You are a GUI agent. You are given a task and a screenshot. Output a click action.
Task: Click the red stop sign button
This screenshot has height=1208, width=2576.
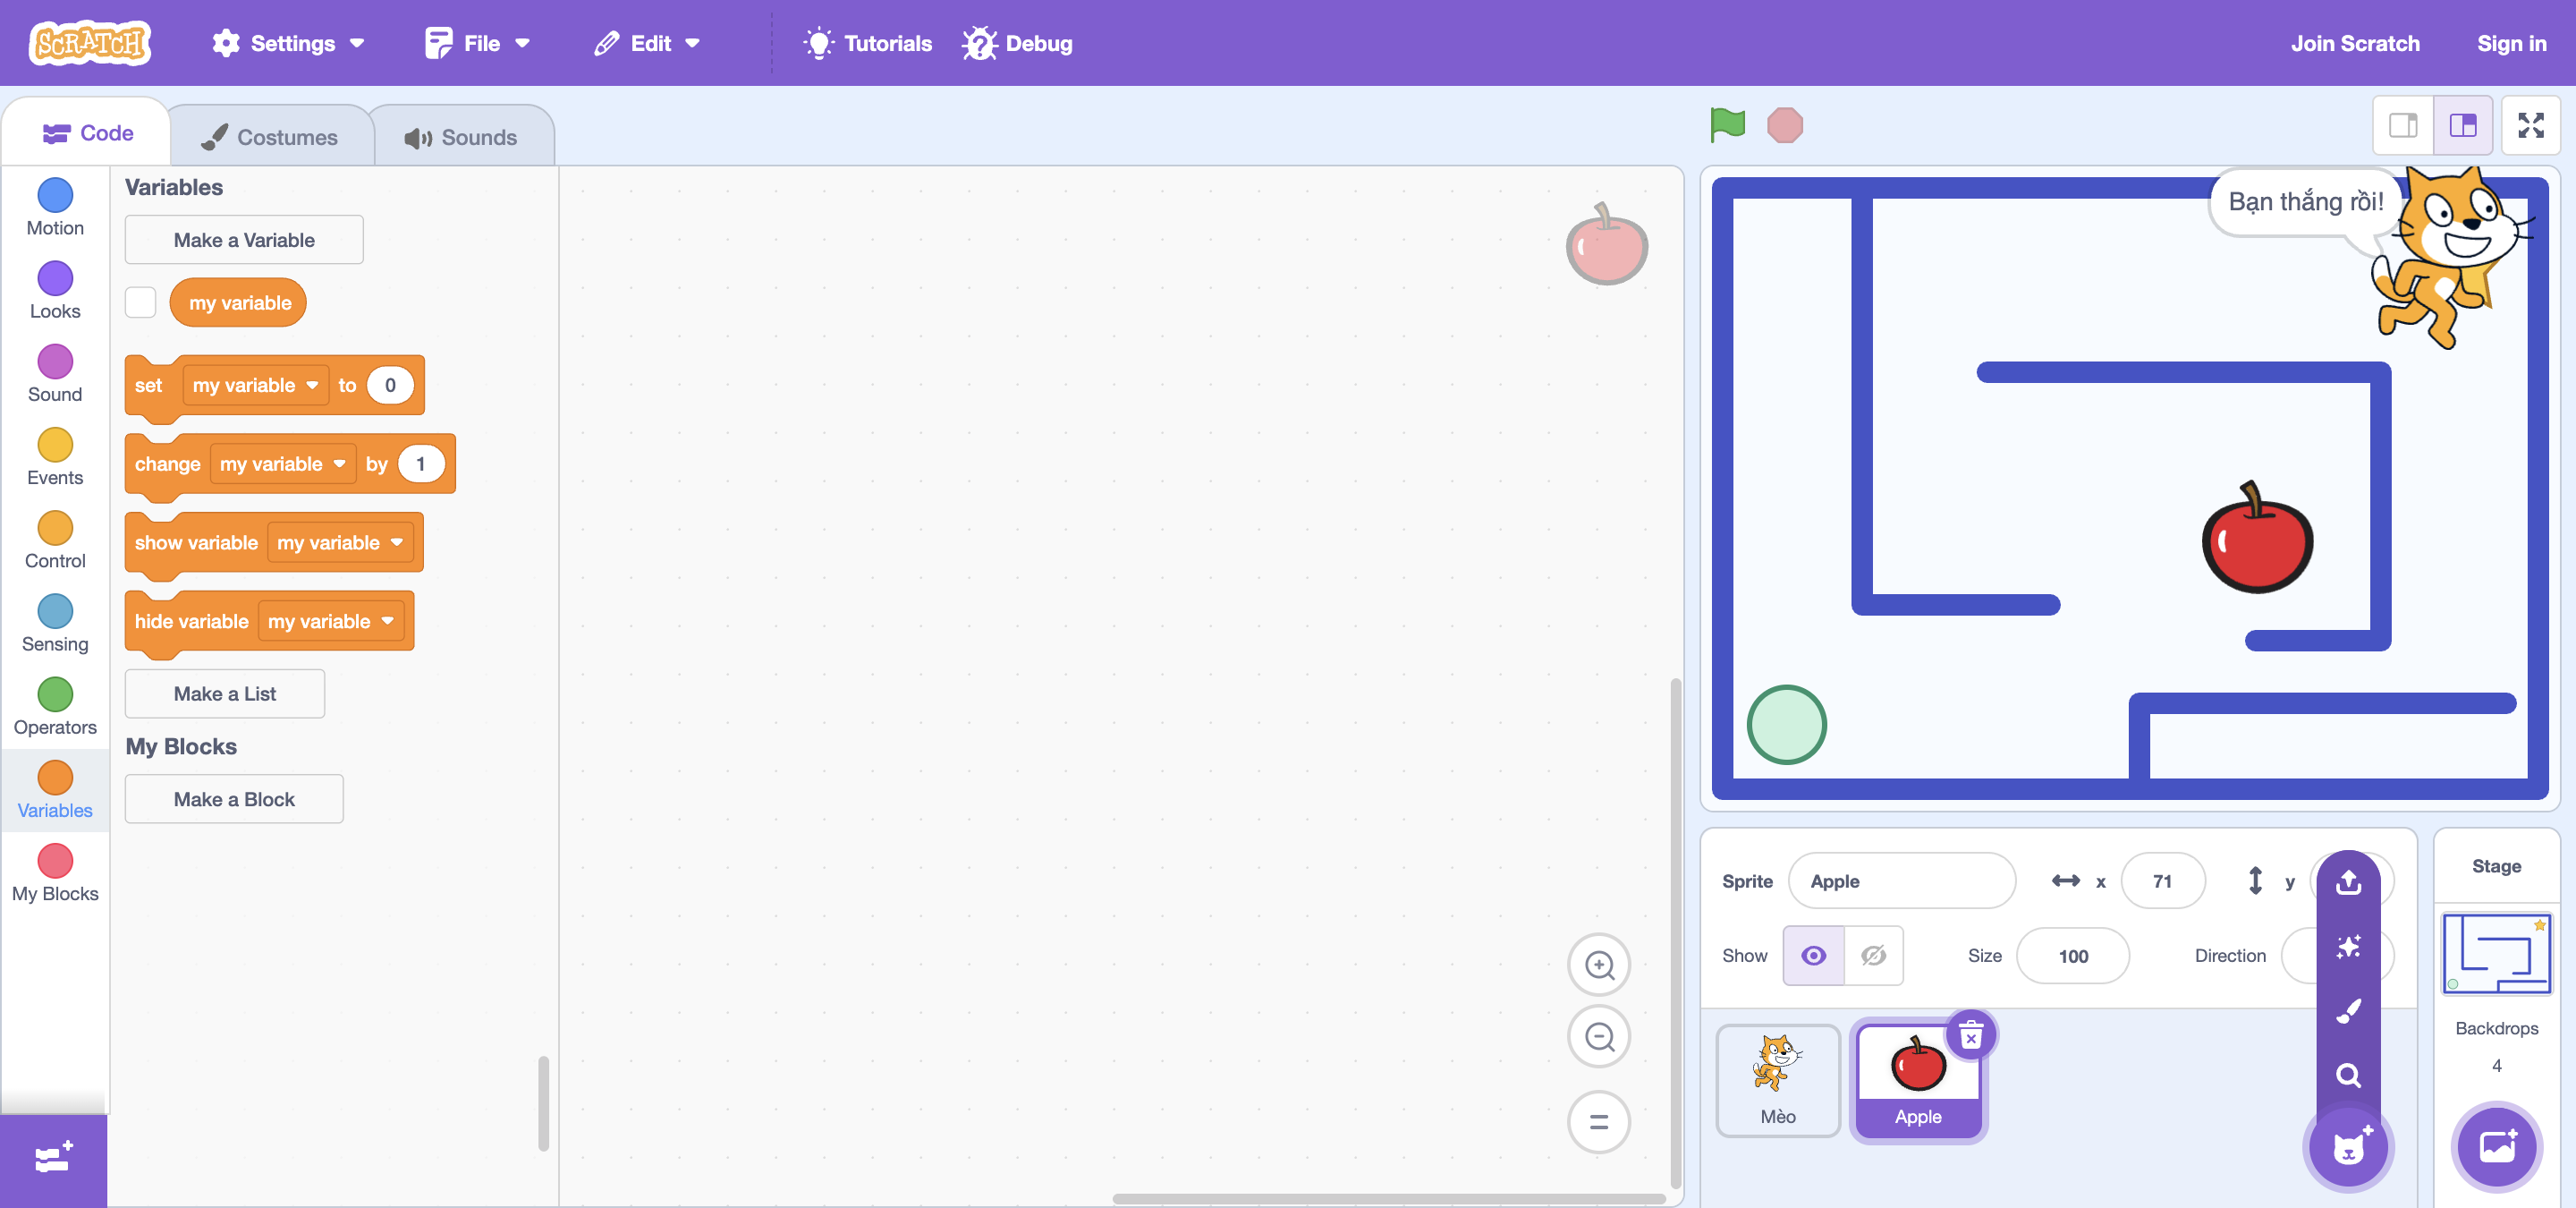click(1784, 125)
